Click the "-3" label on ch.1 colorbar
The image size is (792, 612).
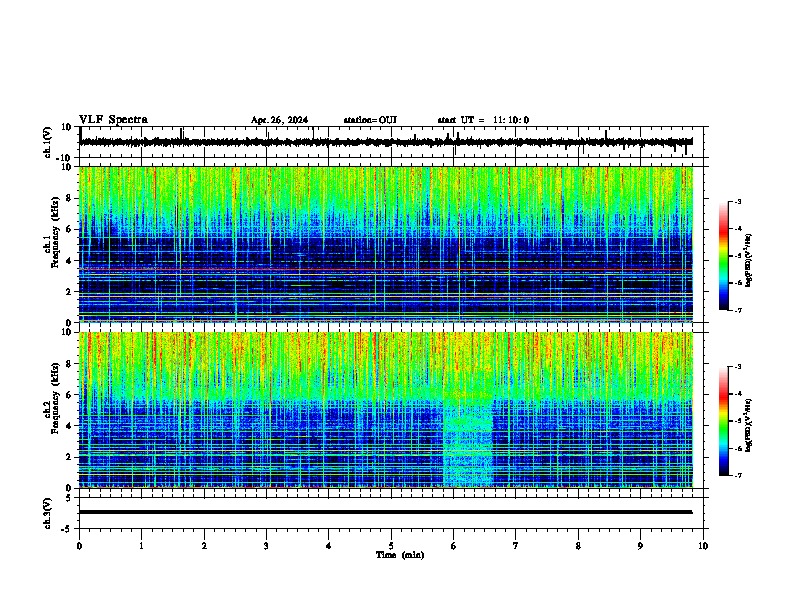737,202
